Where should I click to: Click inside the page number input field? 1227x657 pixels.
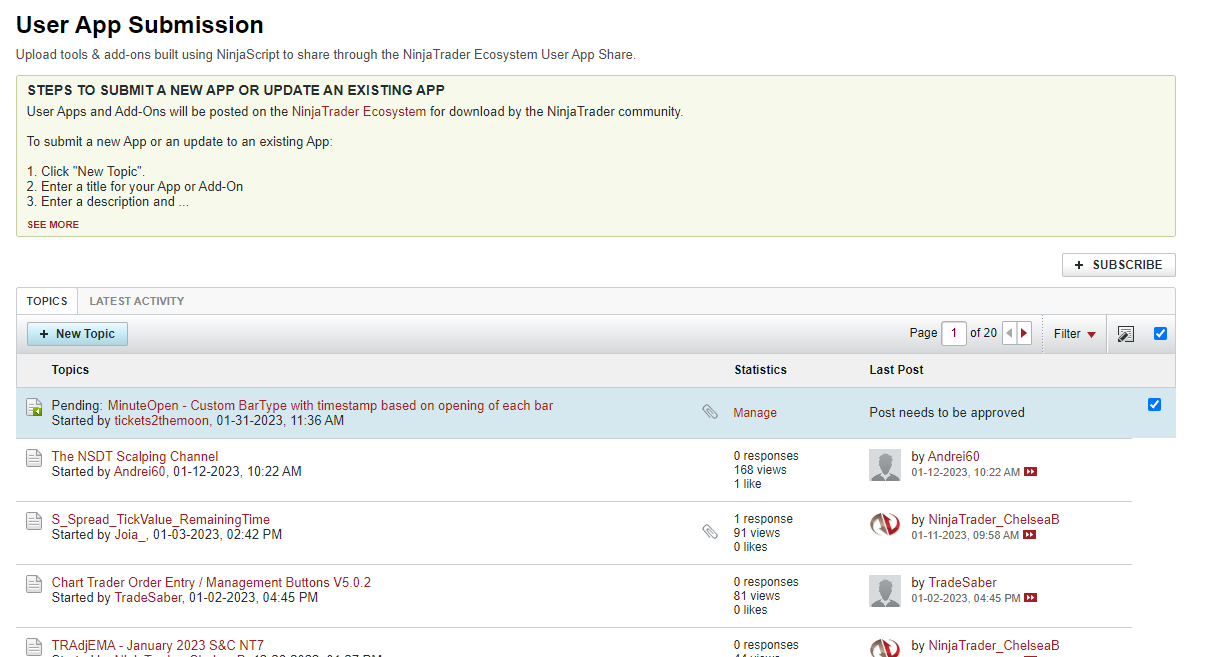tap(954, 332)
